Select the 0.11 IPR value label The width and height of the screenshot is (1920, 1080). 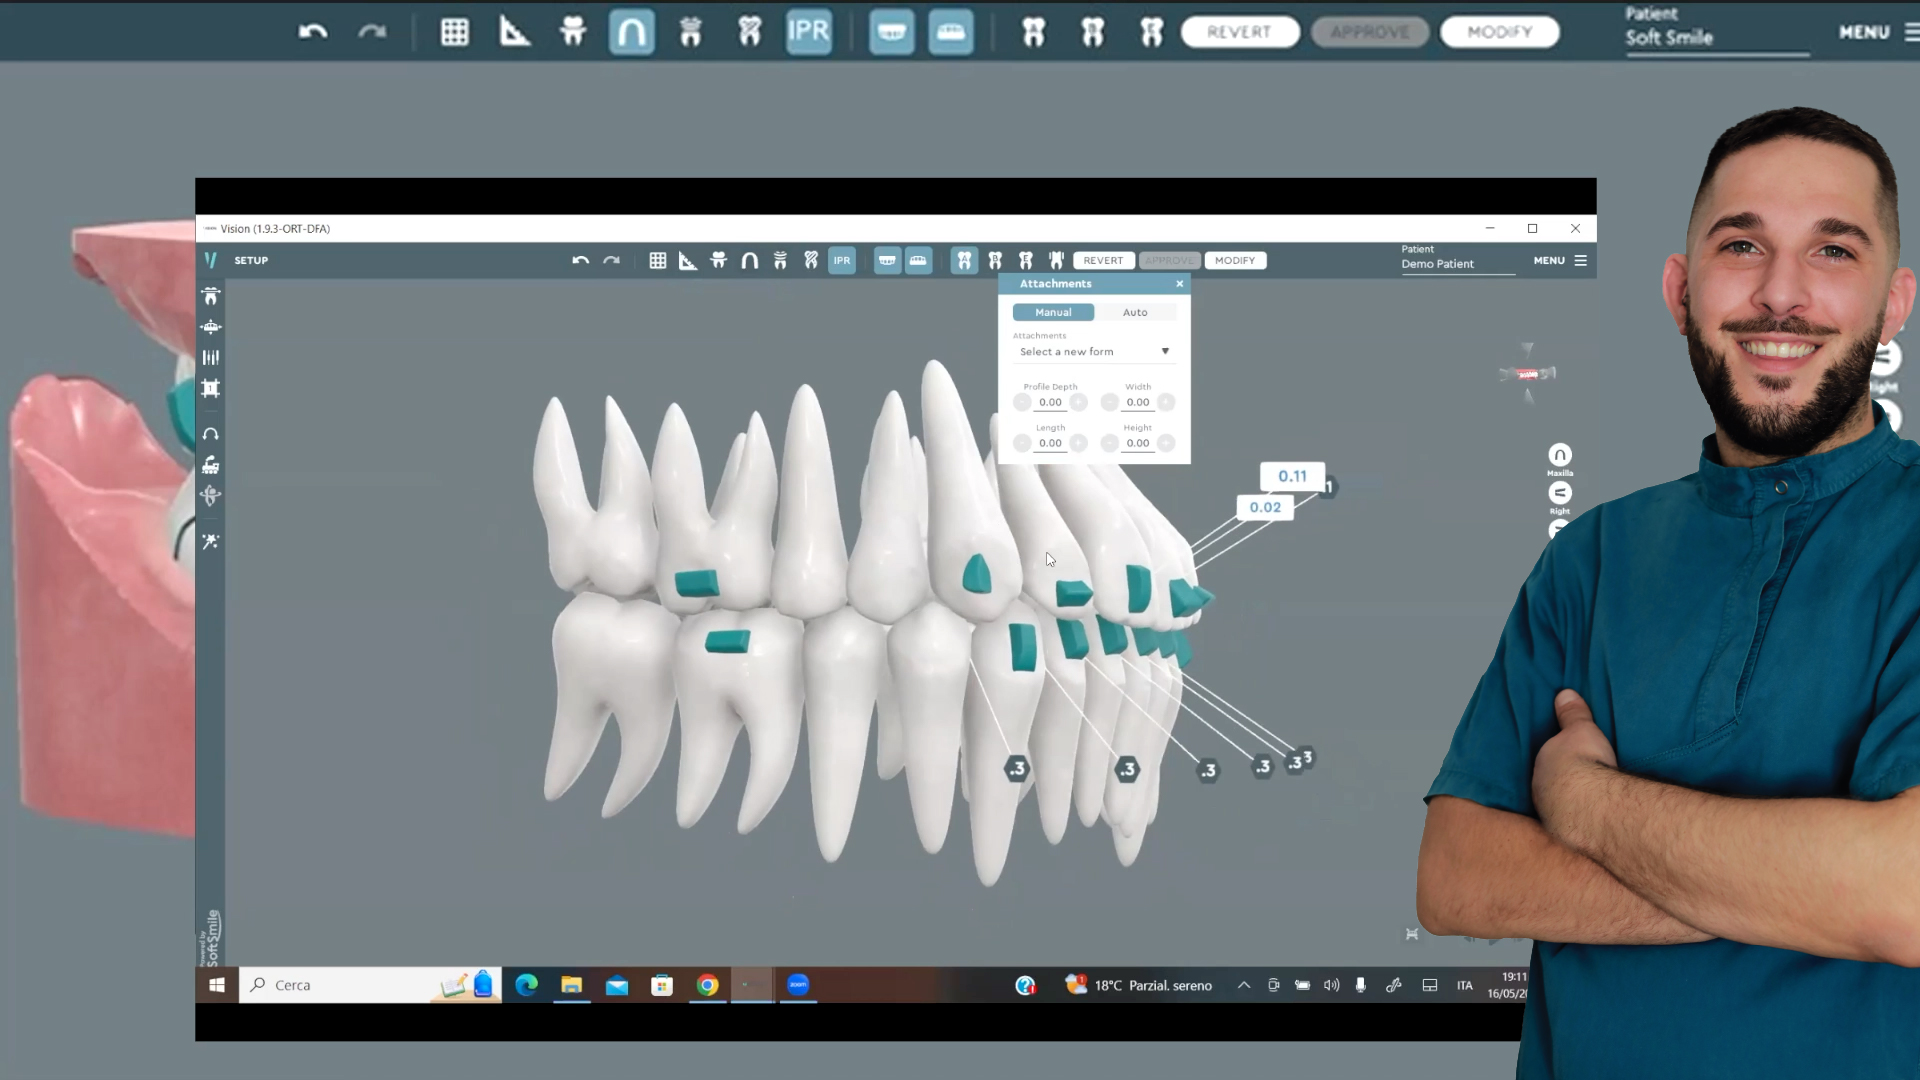pos(1292,476)
